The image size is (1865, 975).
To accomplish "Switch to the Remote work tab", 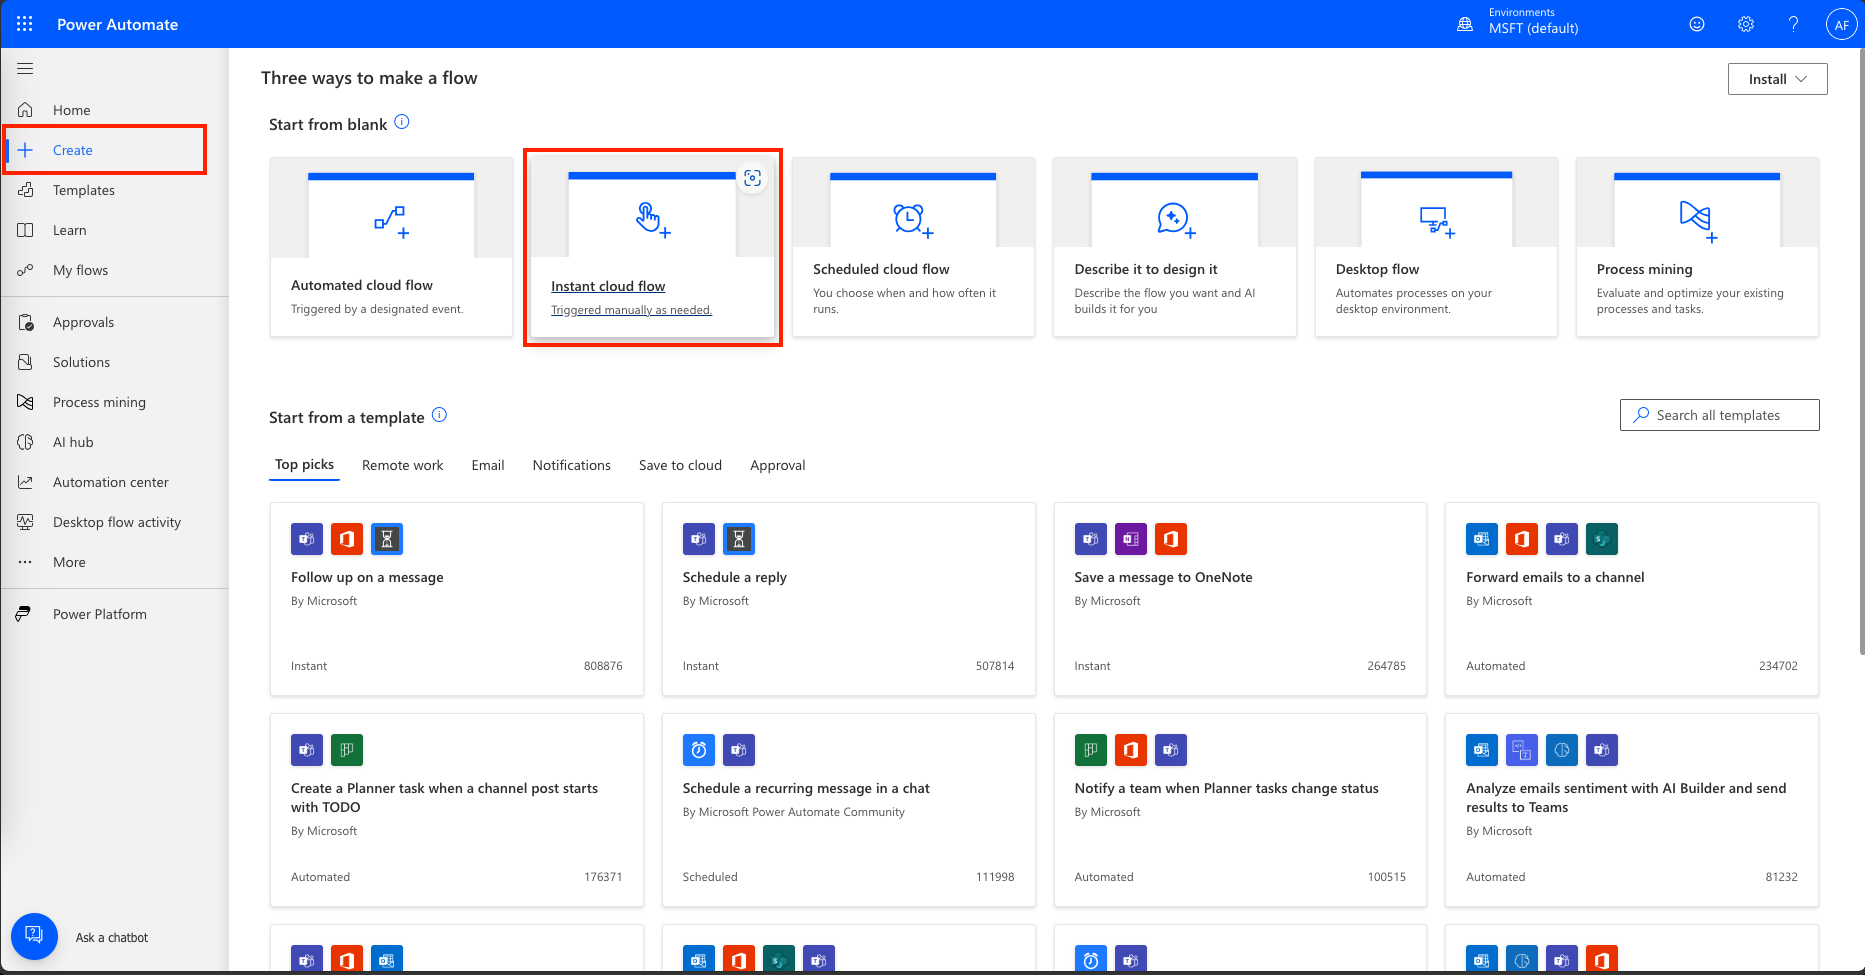I will 402,465.
